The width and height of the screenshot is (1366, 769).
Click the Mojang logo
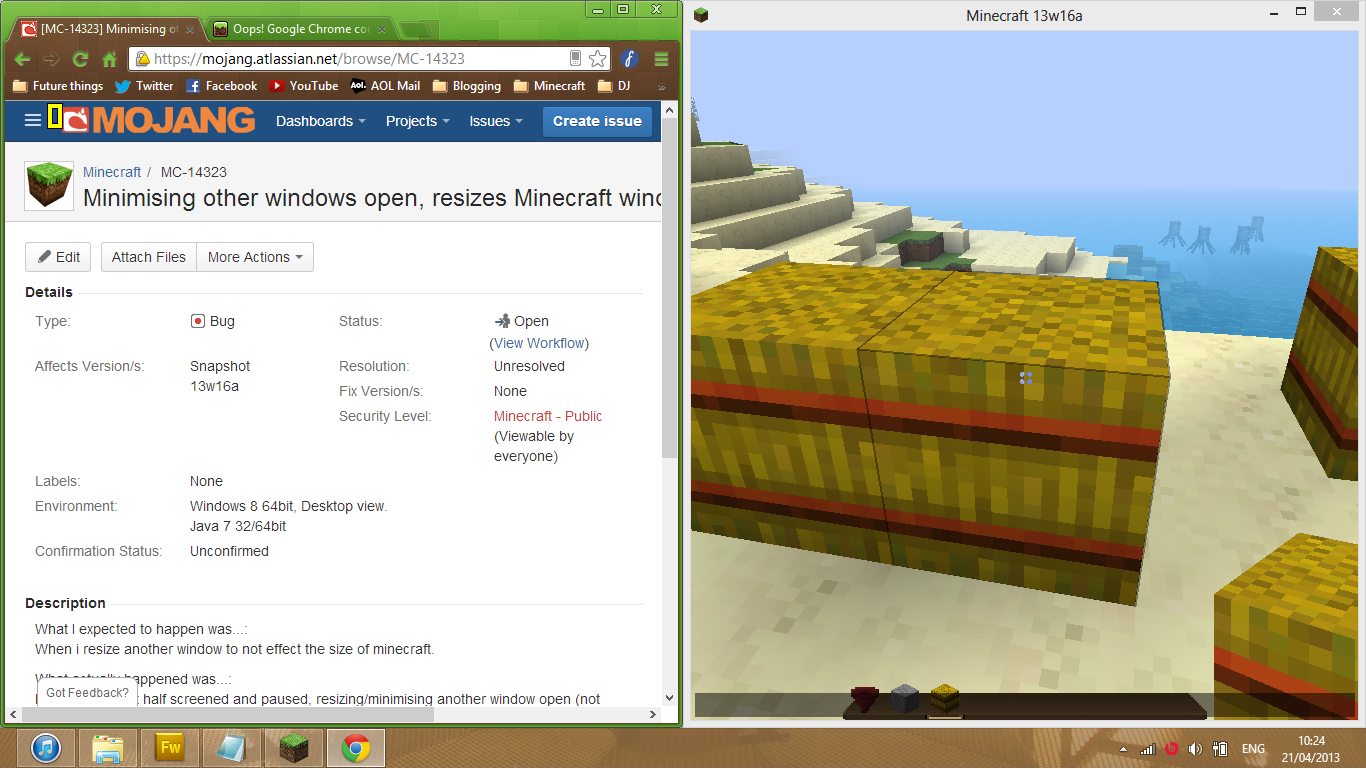click(x=159, y=120)
